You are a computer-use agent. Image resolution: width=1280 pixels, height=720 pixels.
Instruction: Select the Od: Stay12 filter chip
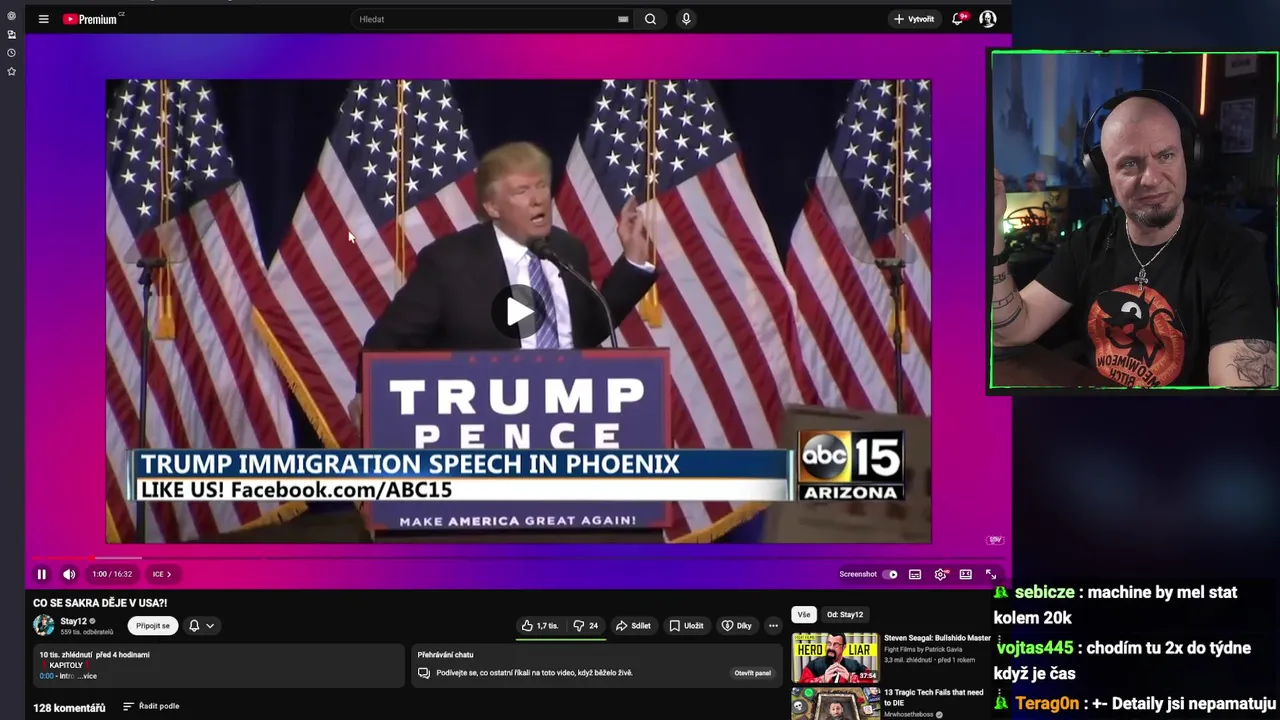(845, 615)
